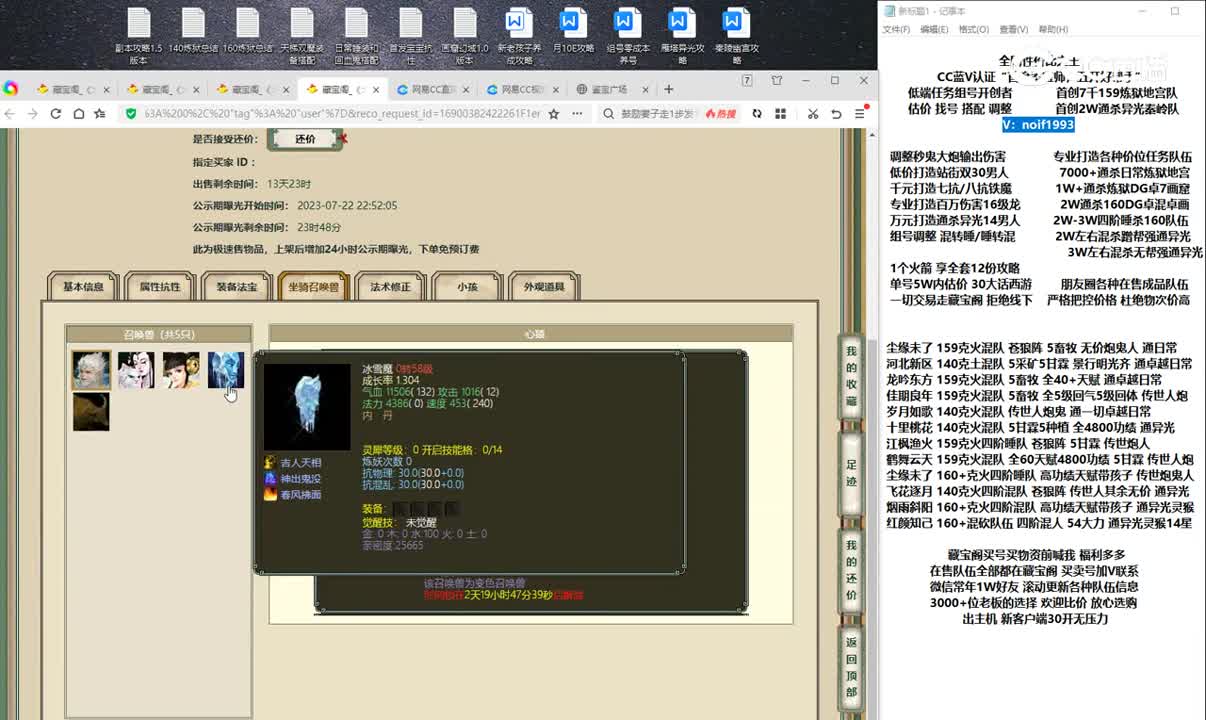
Task: Open 我的还价 side button
Action: coord(851,571)
